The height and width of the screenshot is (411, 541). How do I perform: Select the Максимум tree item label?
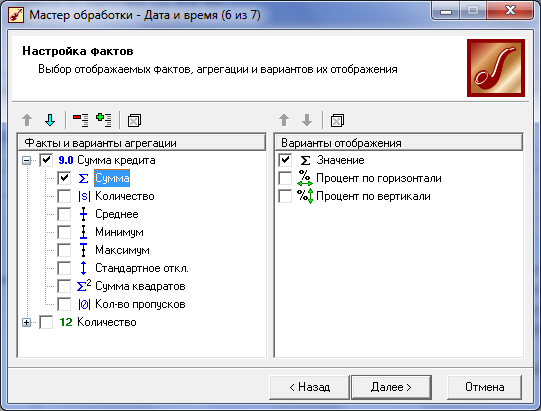[x=122, y=250]
